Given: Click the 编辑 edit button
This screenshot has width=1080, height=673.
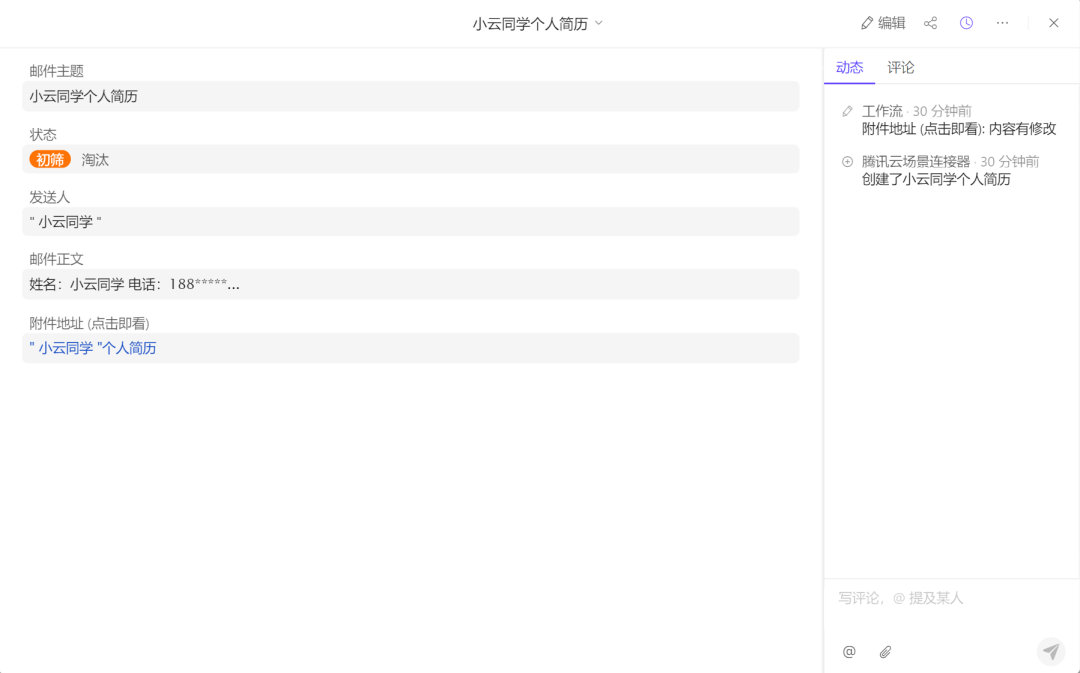Looking at the screenshot, I should [883, 23].
